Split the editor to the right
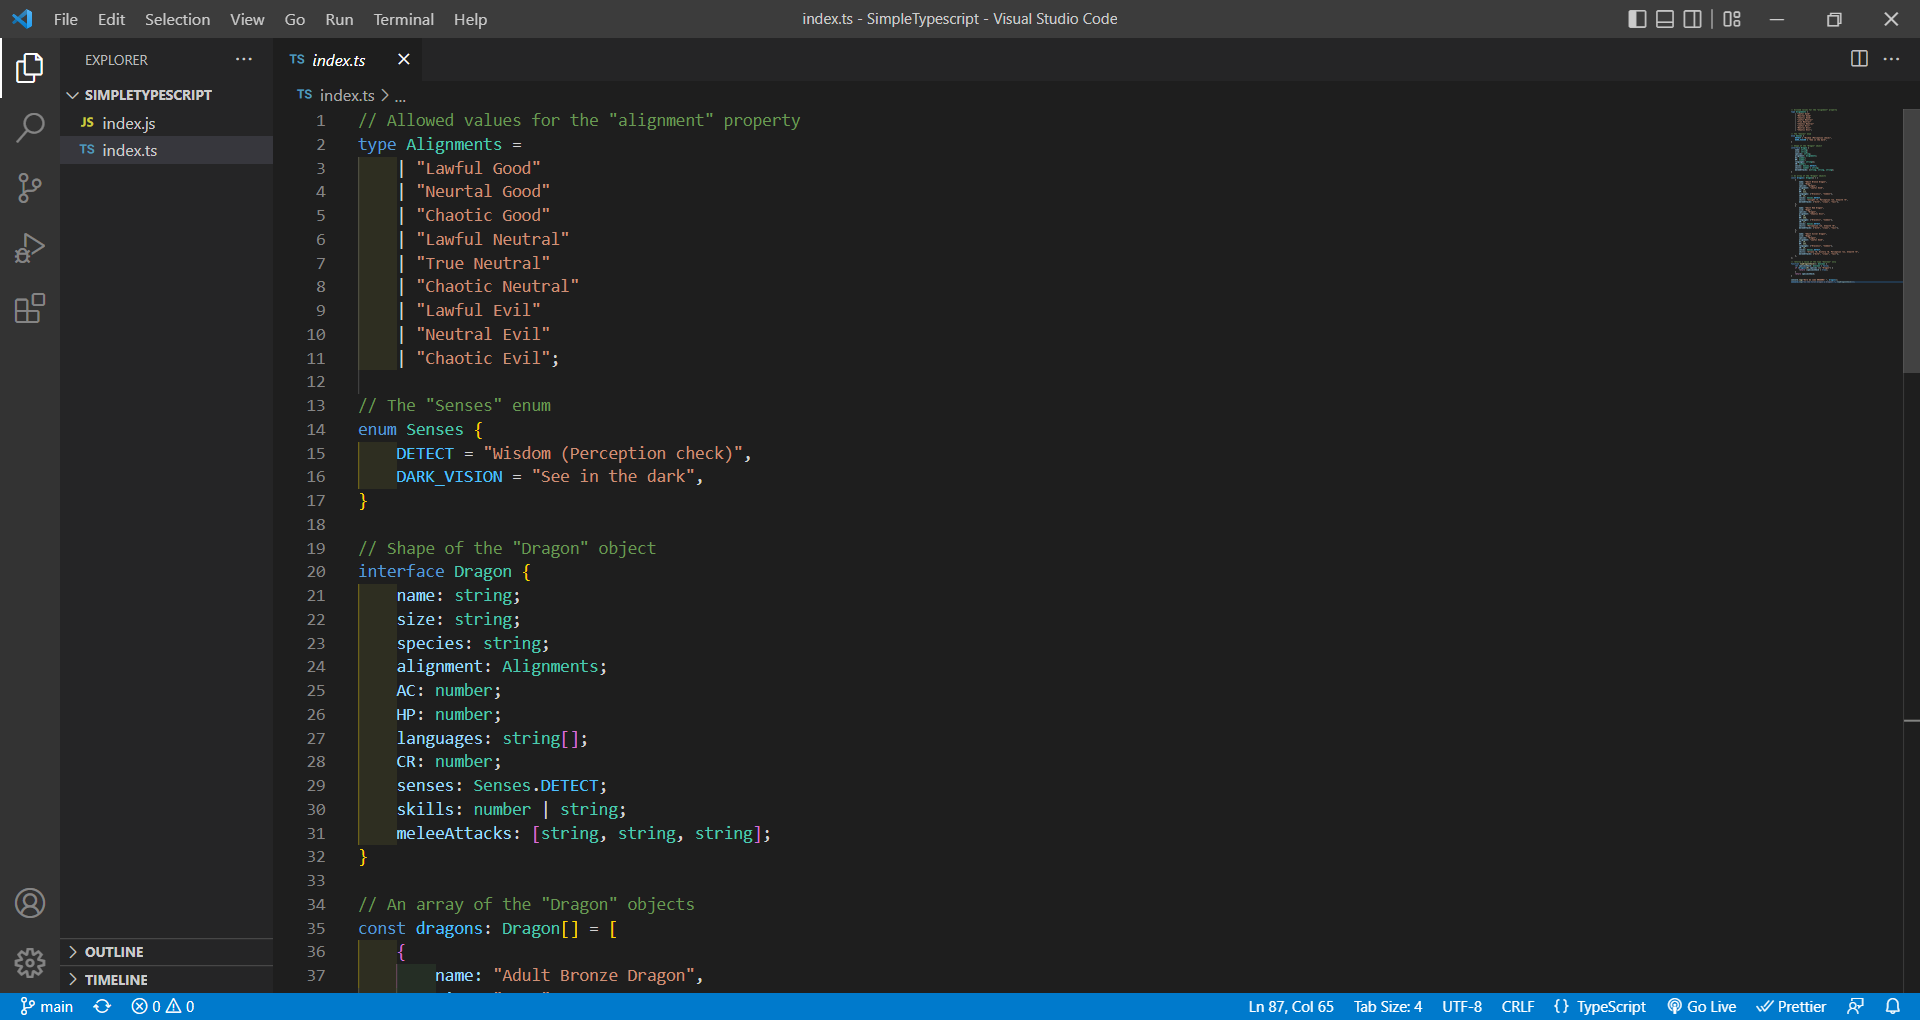The image size is (1920, 1020). [1859, 59]
